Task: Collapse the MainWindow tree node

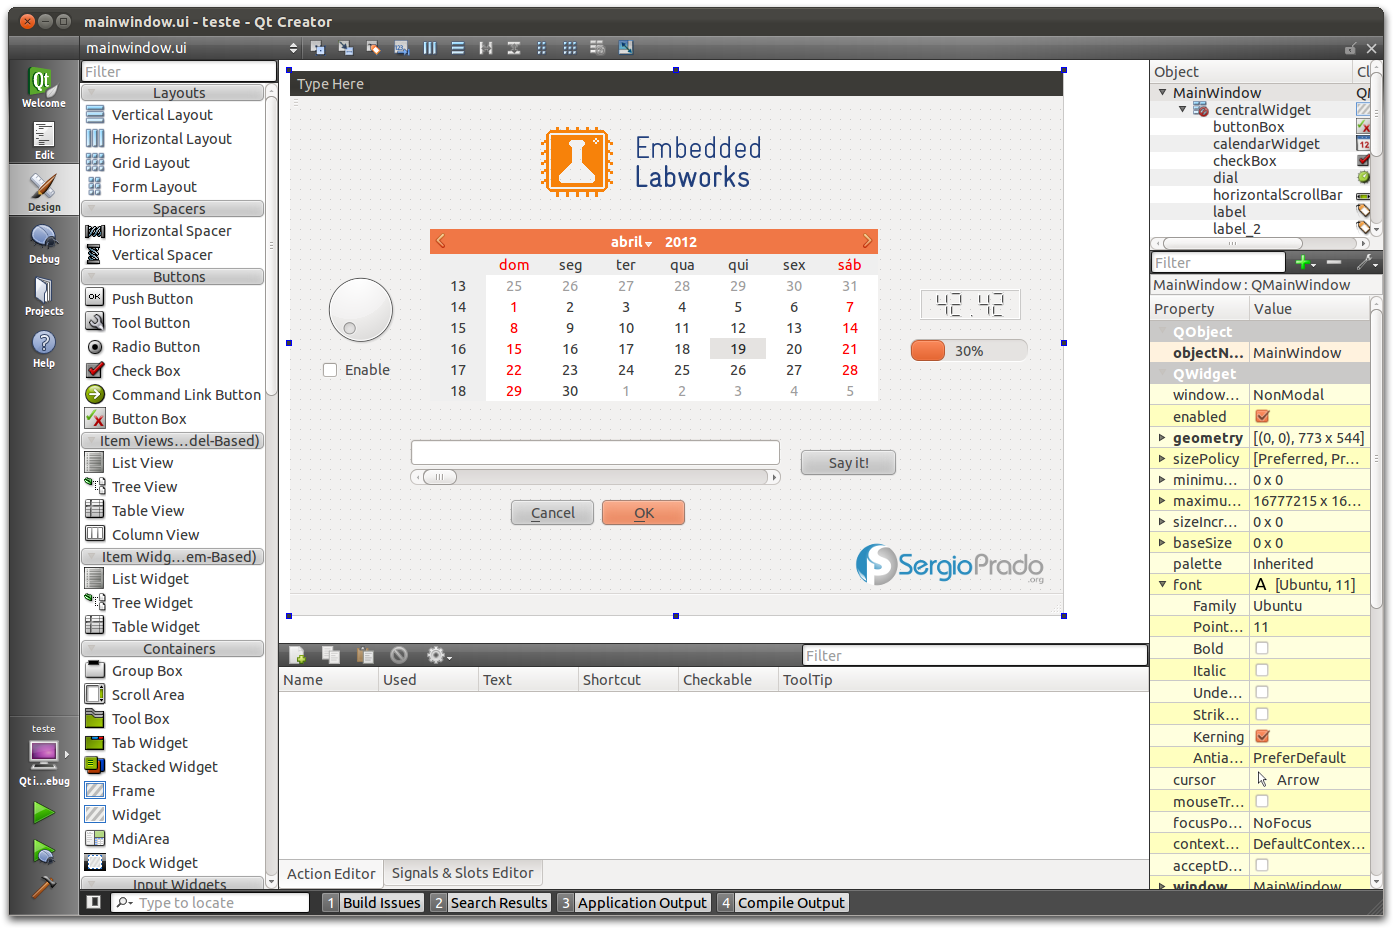Action: 1163,92
